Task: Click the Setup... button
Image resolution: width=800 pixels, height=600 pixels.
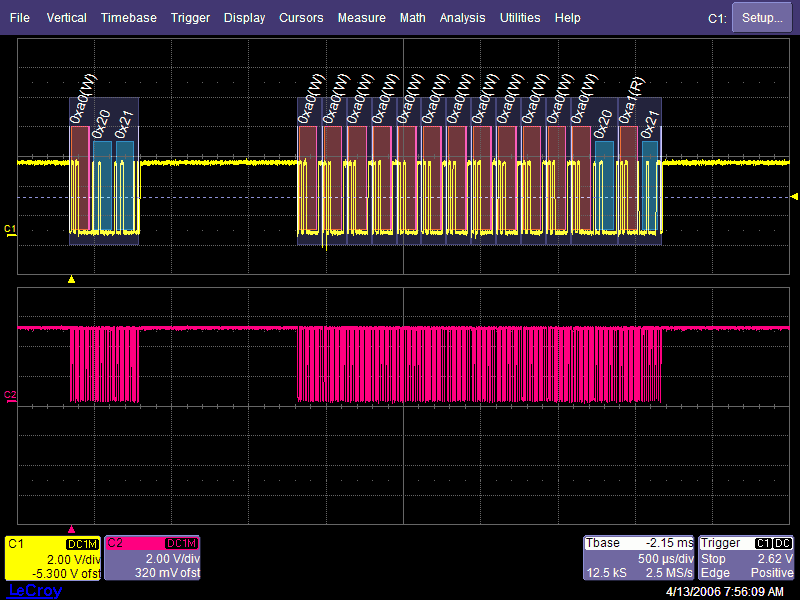Action: pyautogui.click(x=762, y=18)
